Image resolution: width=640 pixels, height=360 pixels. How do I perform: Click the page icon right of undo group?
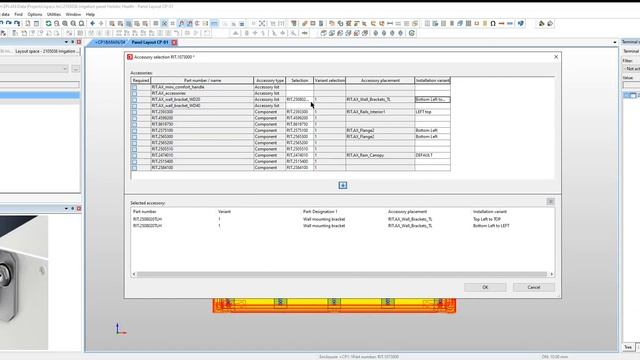pos(27,24)
